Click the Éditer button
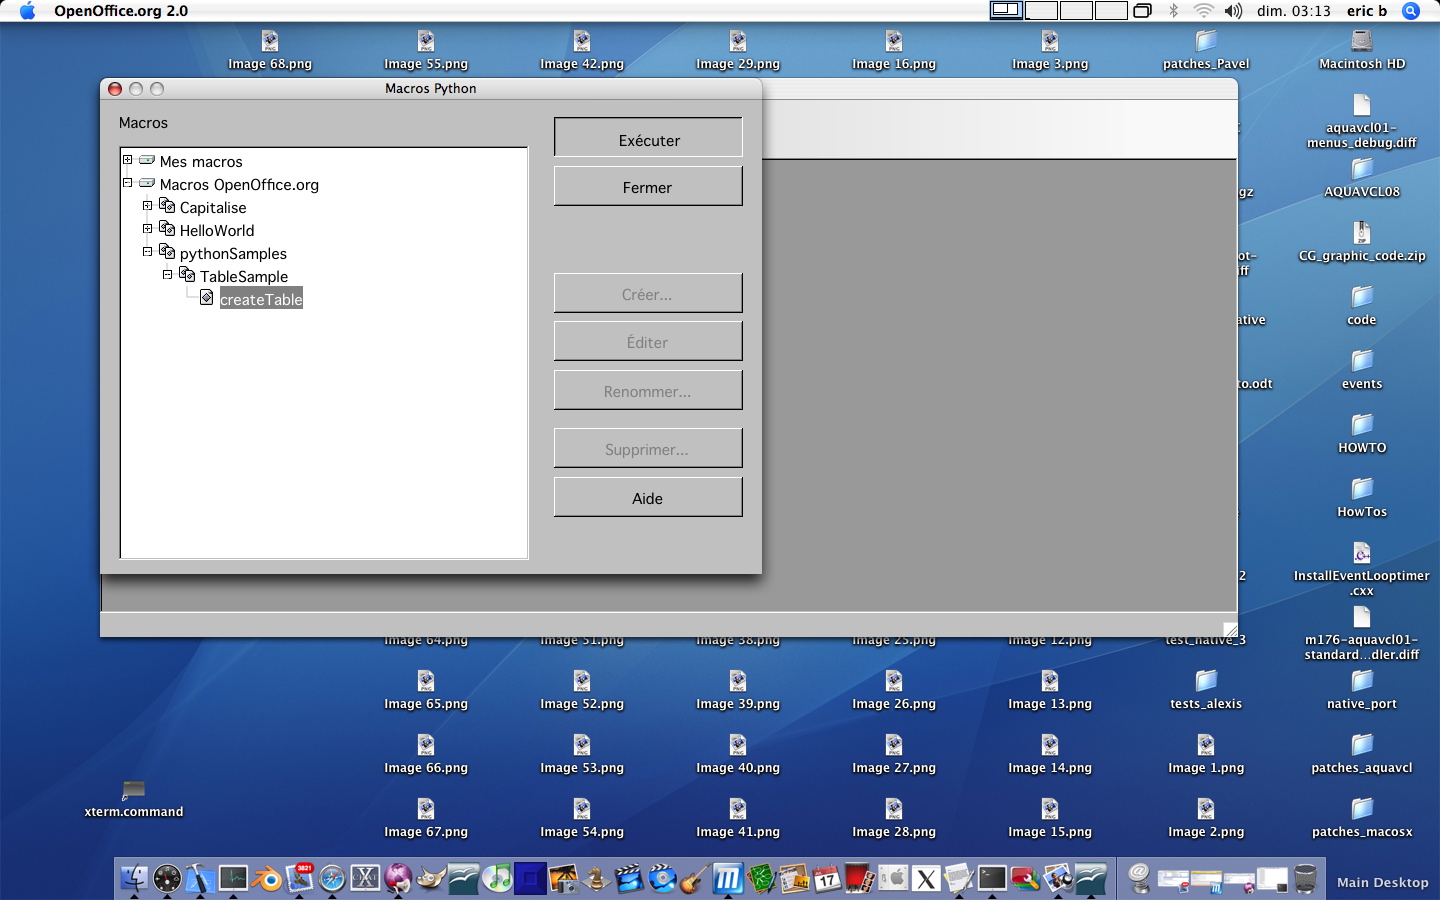Viewport: 1440px width, 900px height. (x=648, y=342)
